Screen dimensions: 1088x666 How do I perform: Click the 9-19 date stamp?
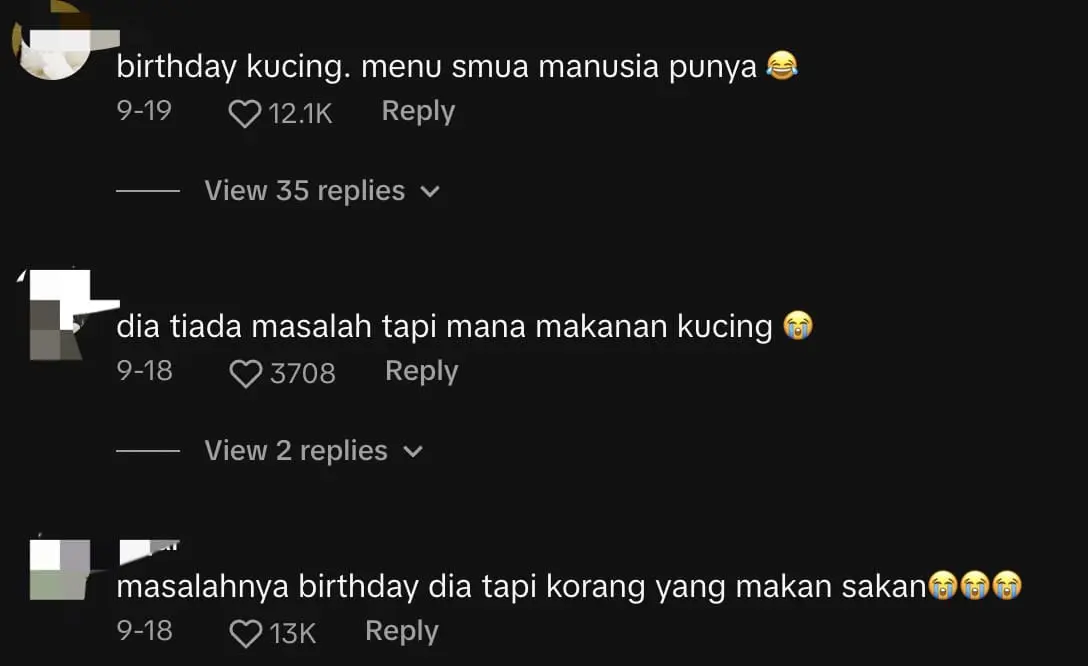coord(144,111)
